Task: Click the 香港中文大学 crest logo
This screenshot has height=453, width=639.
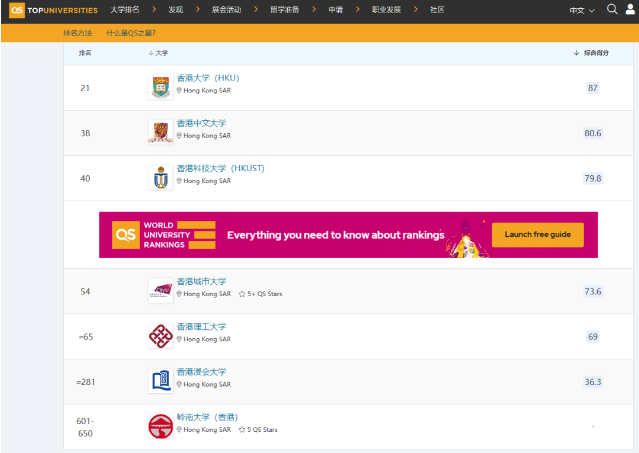Action: 161,132
